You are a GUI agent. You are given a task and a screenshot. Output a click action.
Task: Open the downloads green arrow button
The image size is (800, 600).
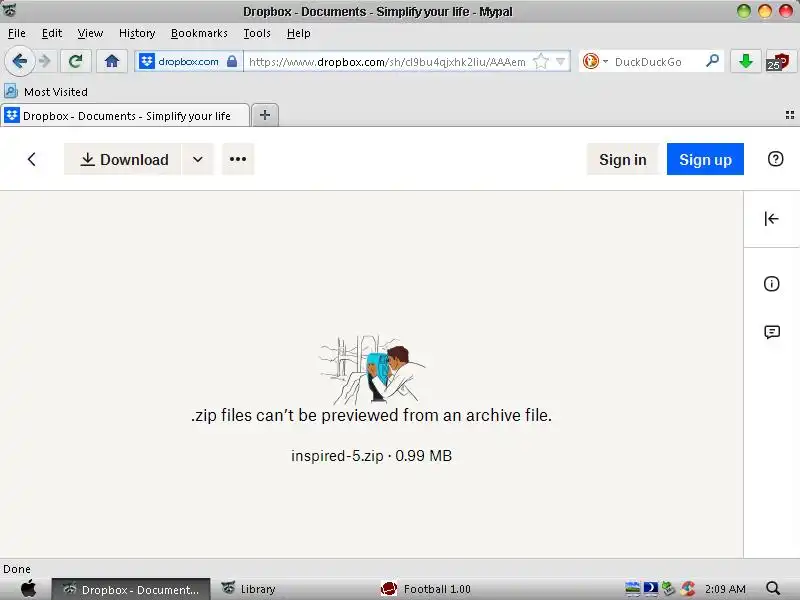pos(746,62)
